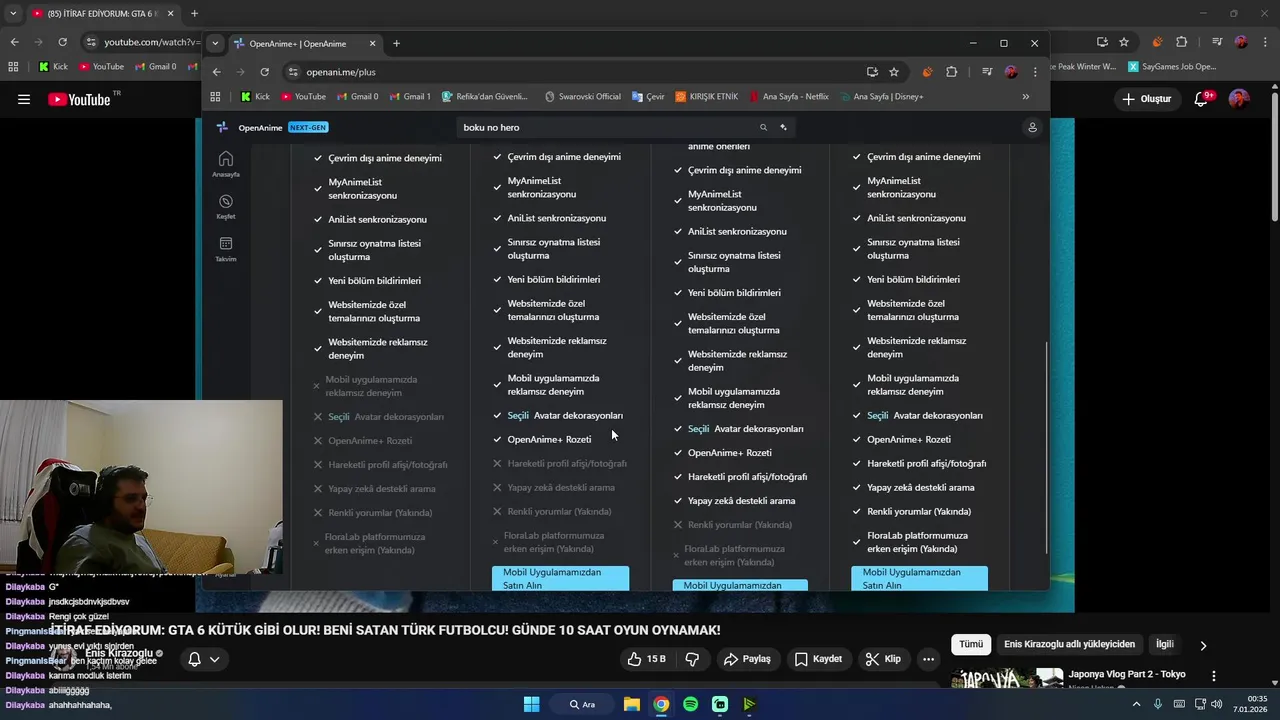Open the Refika'dan Güvenli bookmark

[x=484, y=97]
